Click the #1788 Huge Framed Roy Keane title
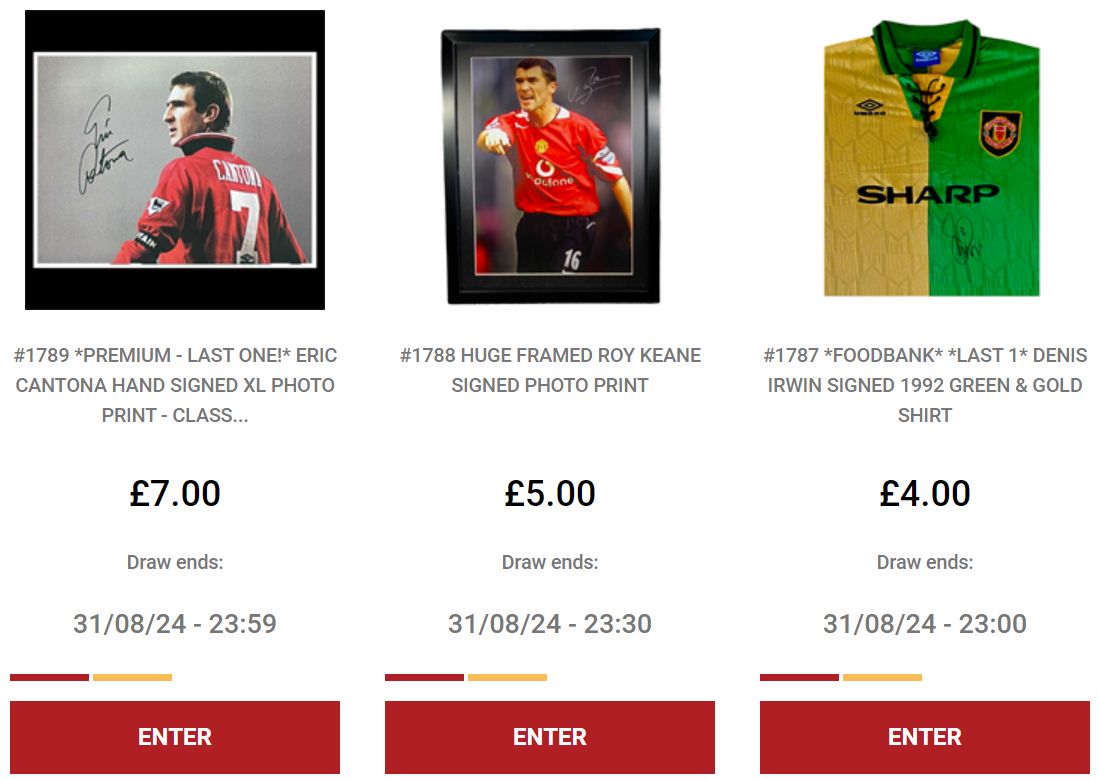 pos(550,370)
